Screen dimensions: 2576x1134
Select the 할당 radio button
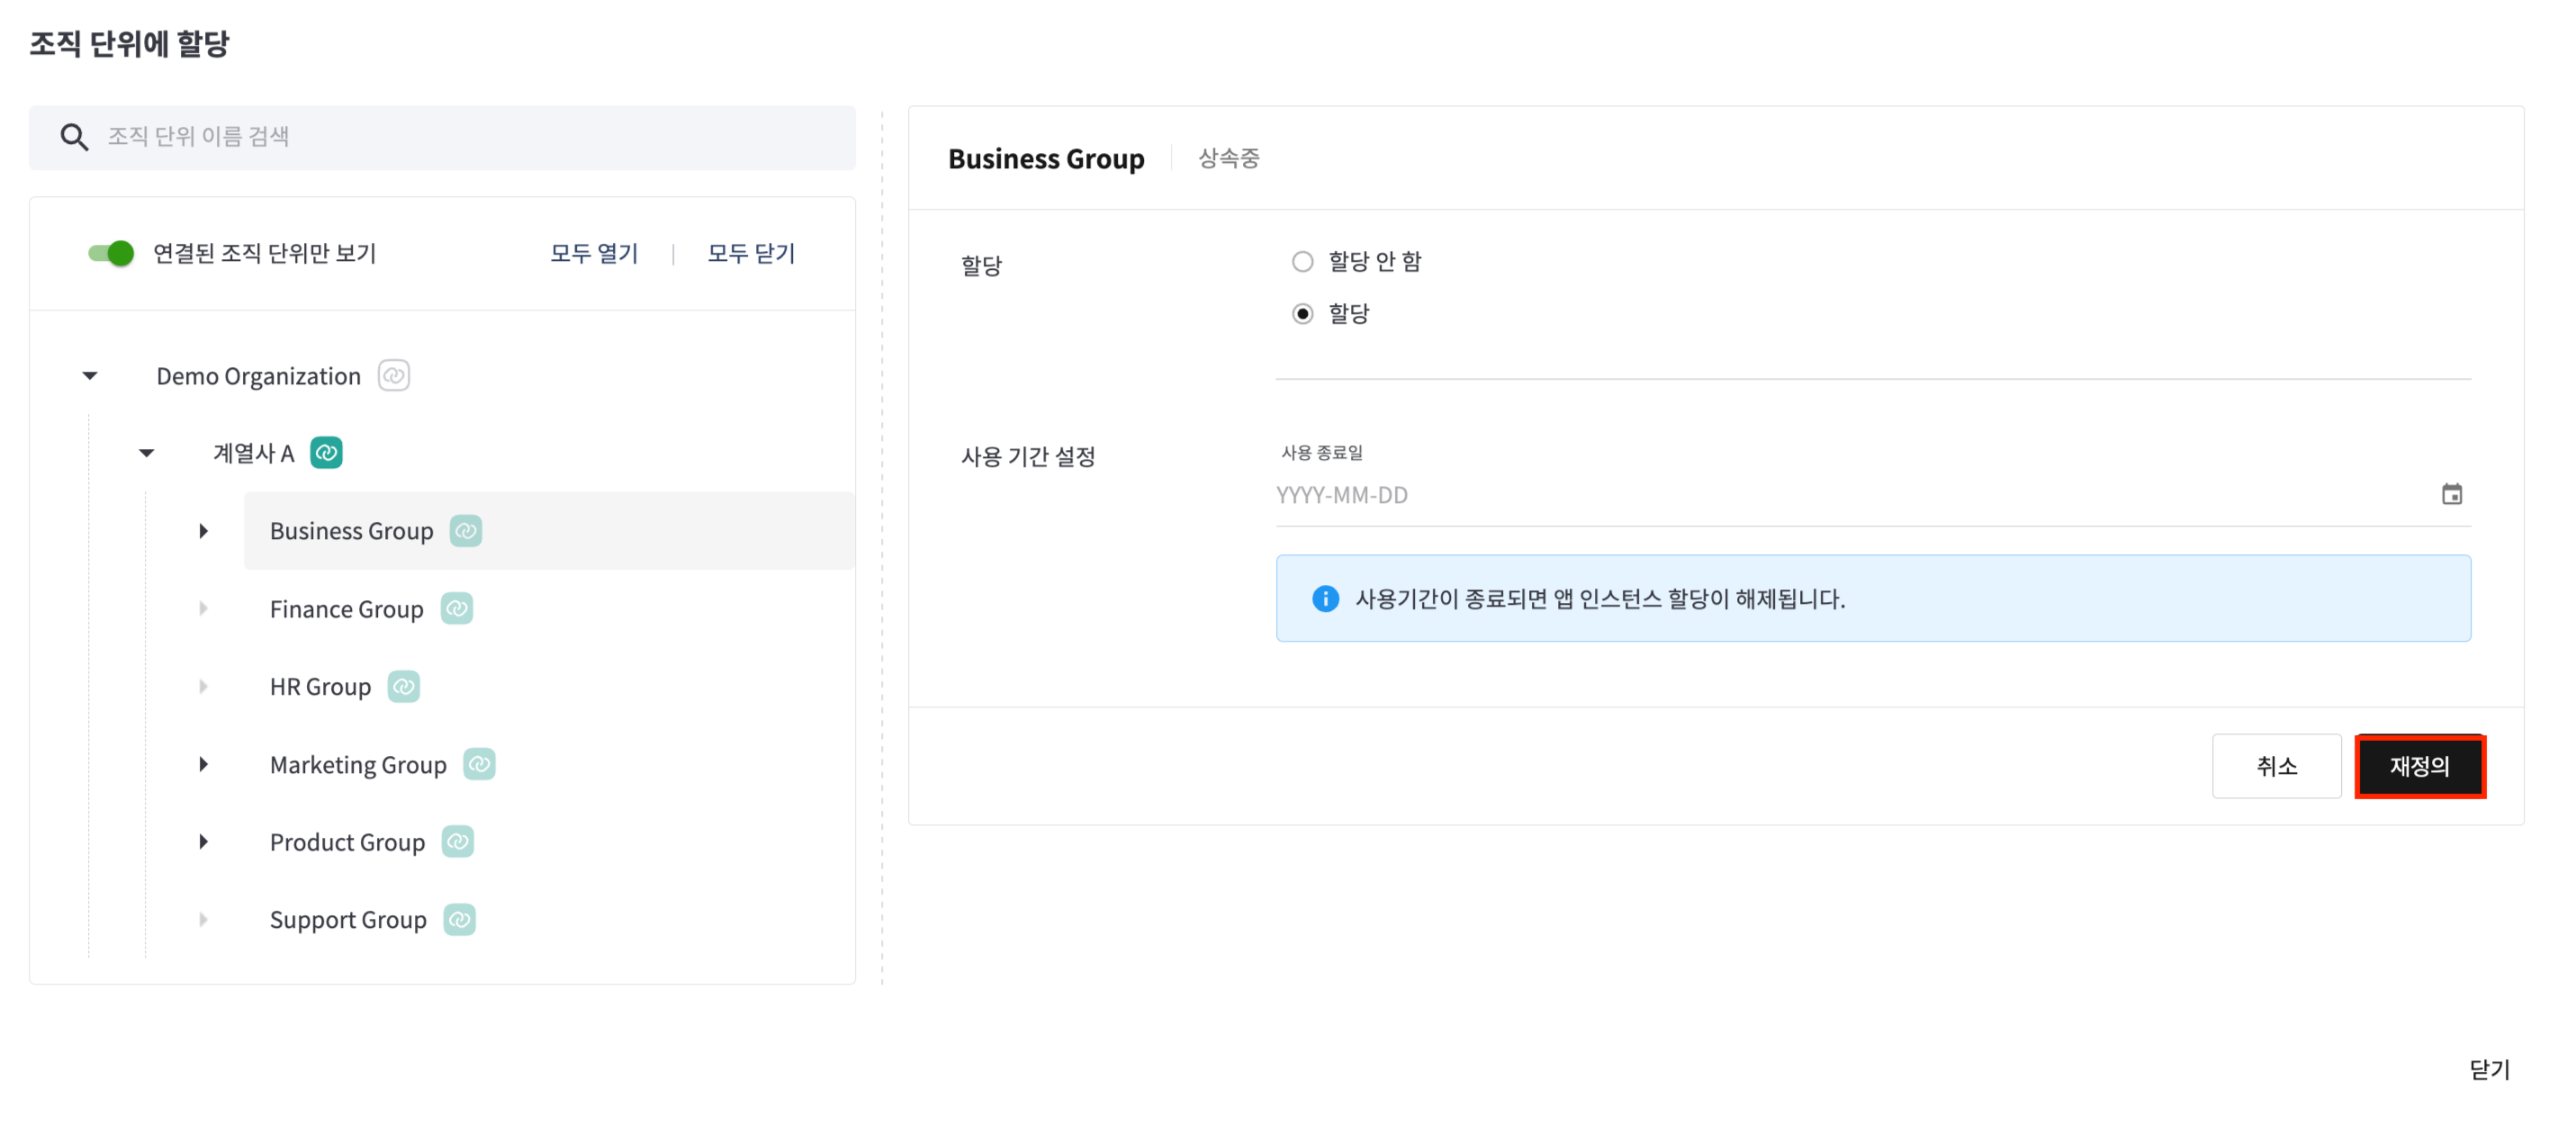1302,314
